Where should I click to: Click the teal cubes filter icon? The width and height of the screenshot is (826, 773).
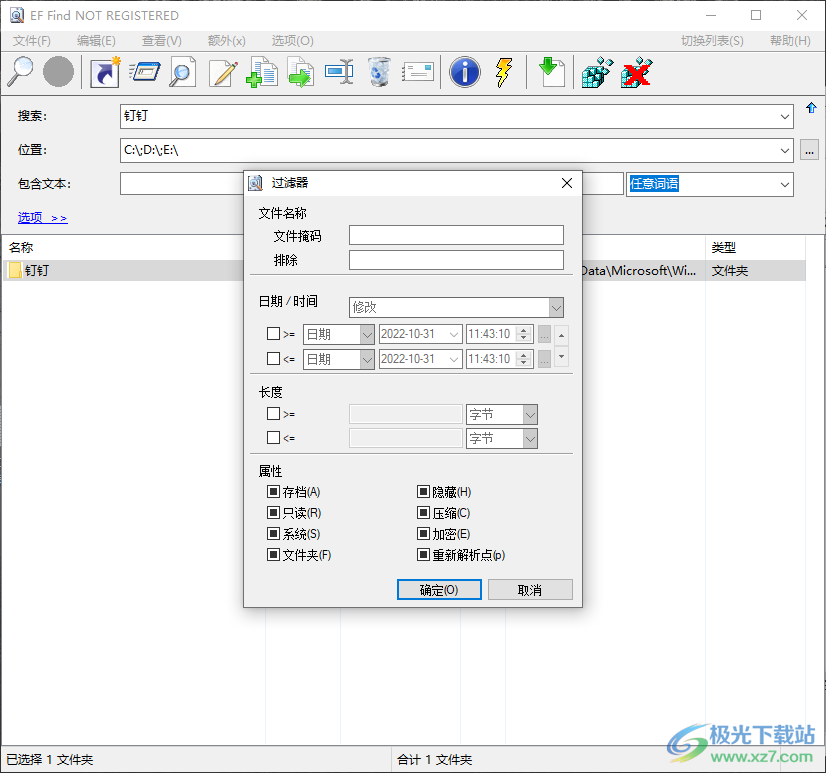pos(597,72)
